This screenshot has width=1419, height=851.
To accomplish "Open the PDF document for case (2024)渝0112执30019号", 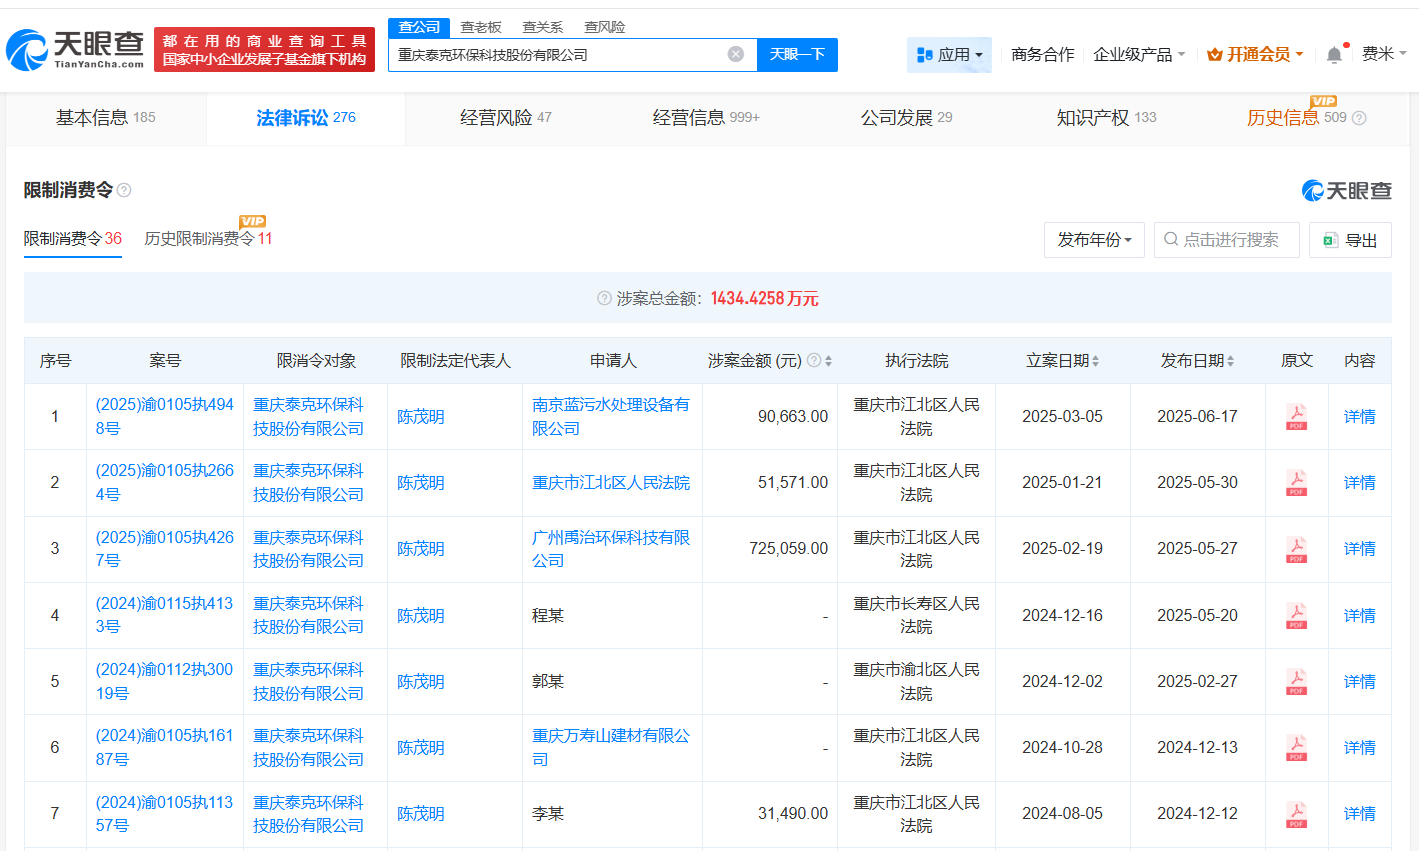I will [1296, 681].
